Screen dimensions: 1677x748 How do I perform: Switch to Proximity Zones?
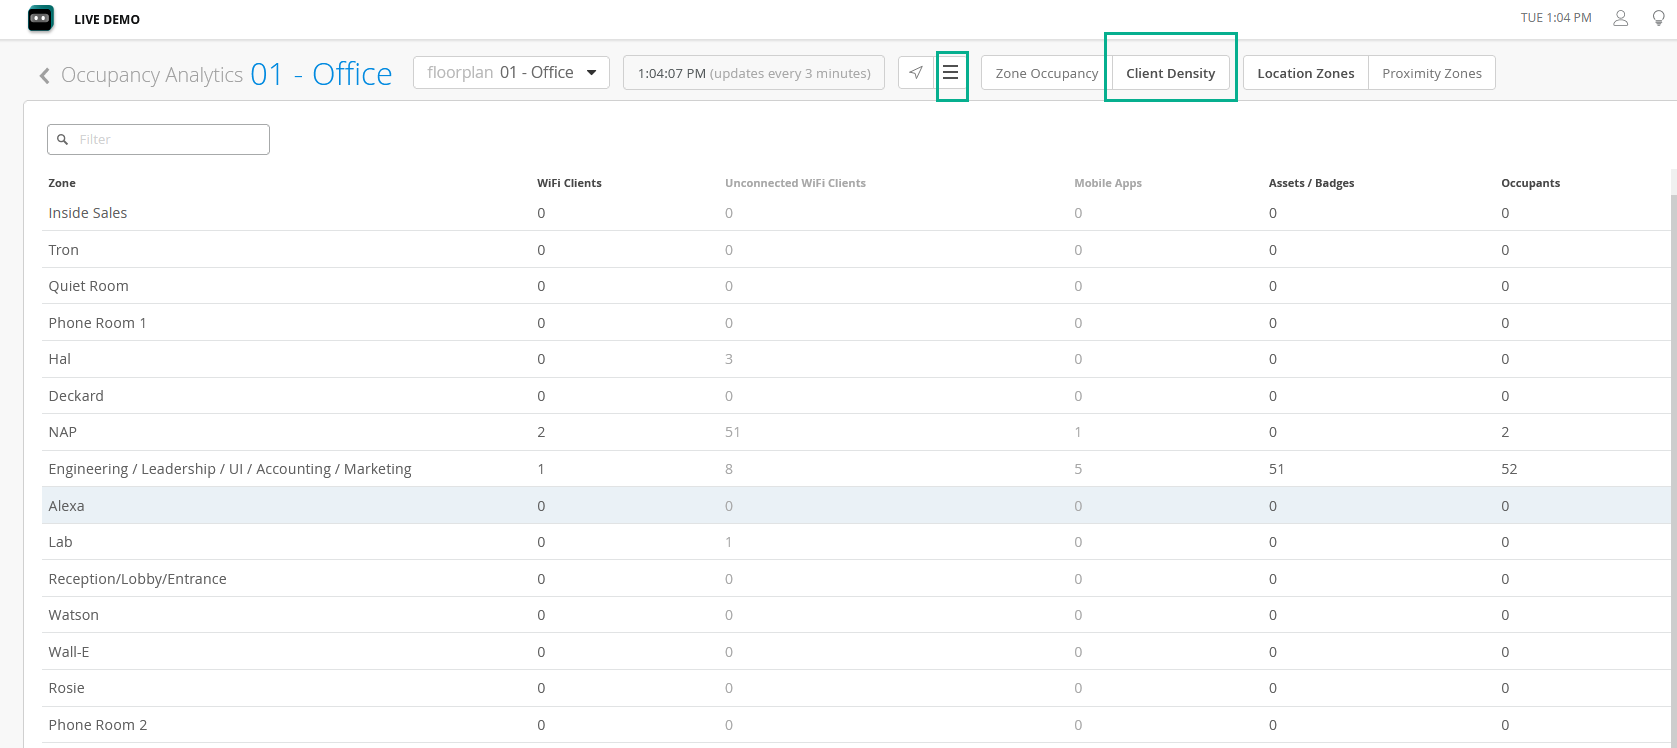(1431, 73)
